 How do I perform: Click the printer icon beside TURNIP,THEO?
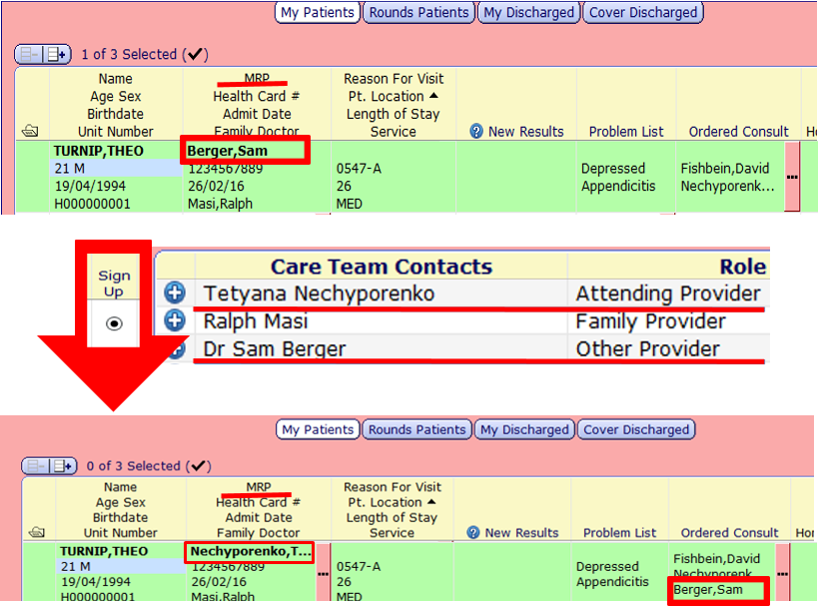tap(29, 130)
